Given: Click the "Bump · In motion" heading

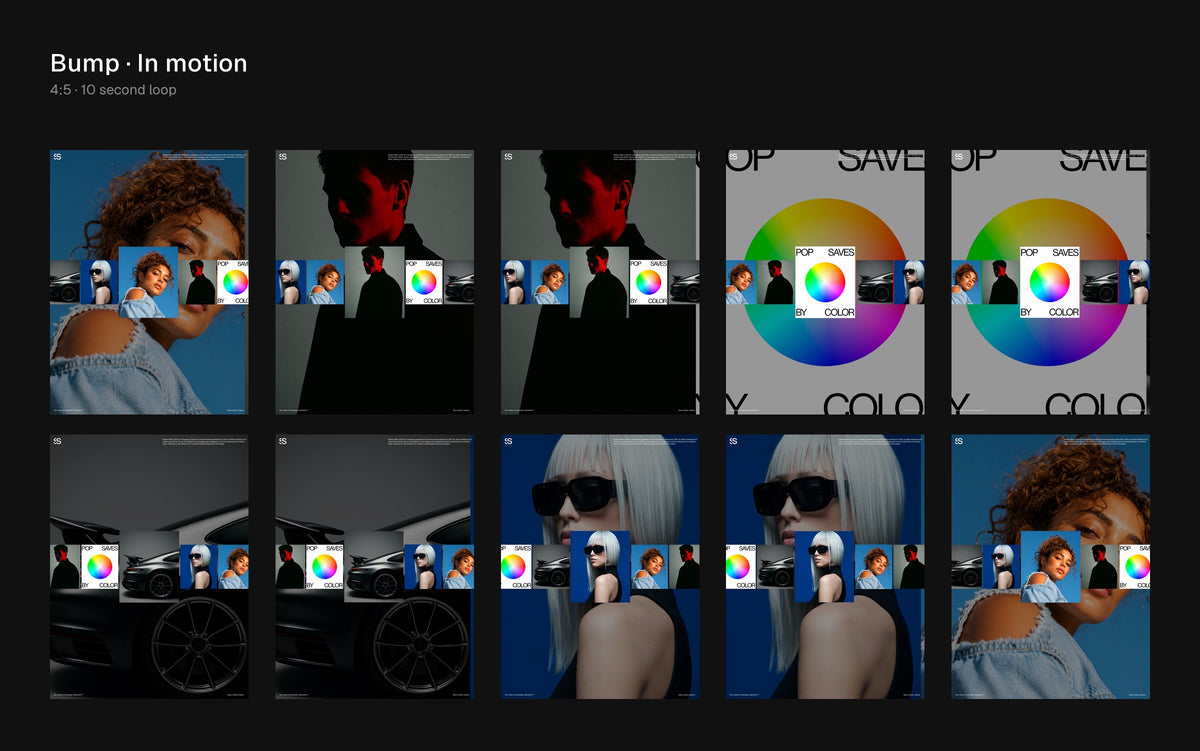Looking at the screenshot, I should (148, 63).
